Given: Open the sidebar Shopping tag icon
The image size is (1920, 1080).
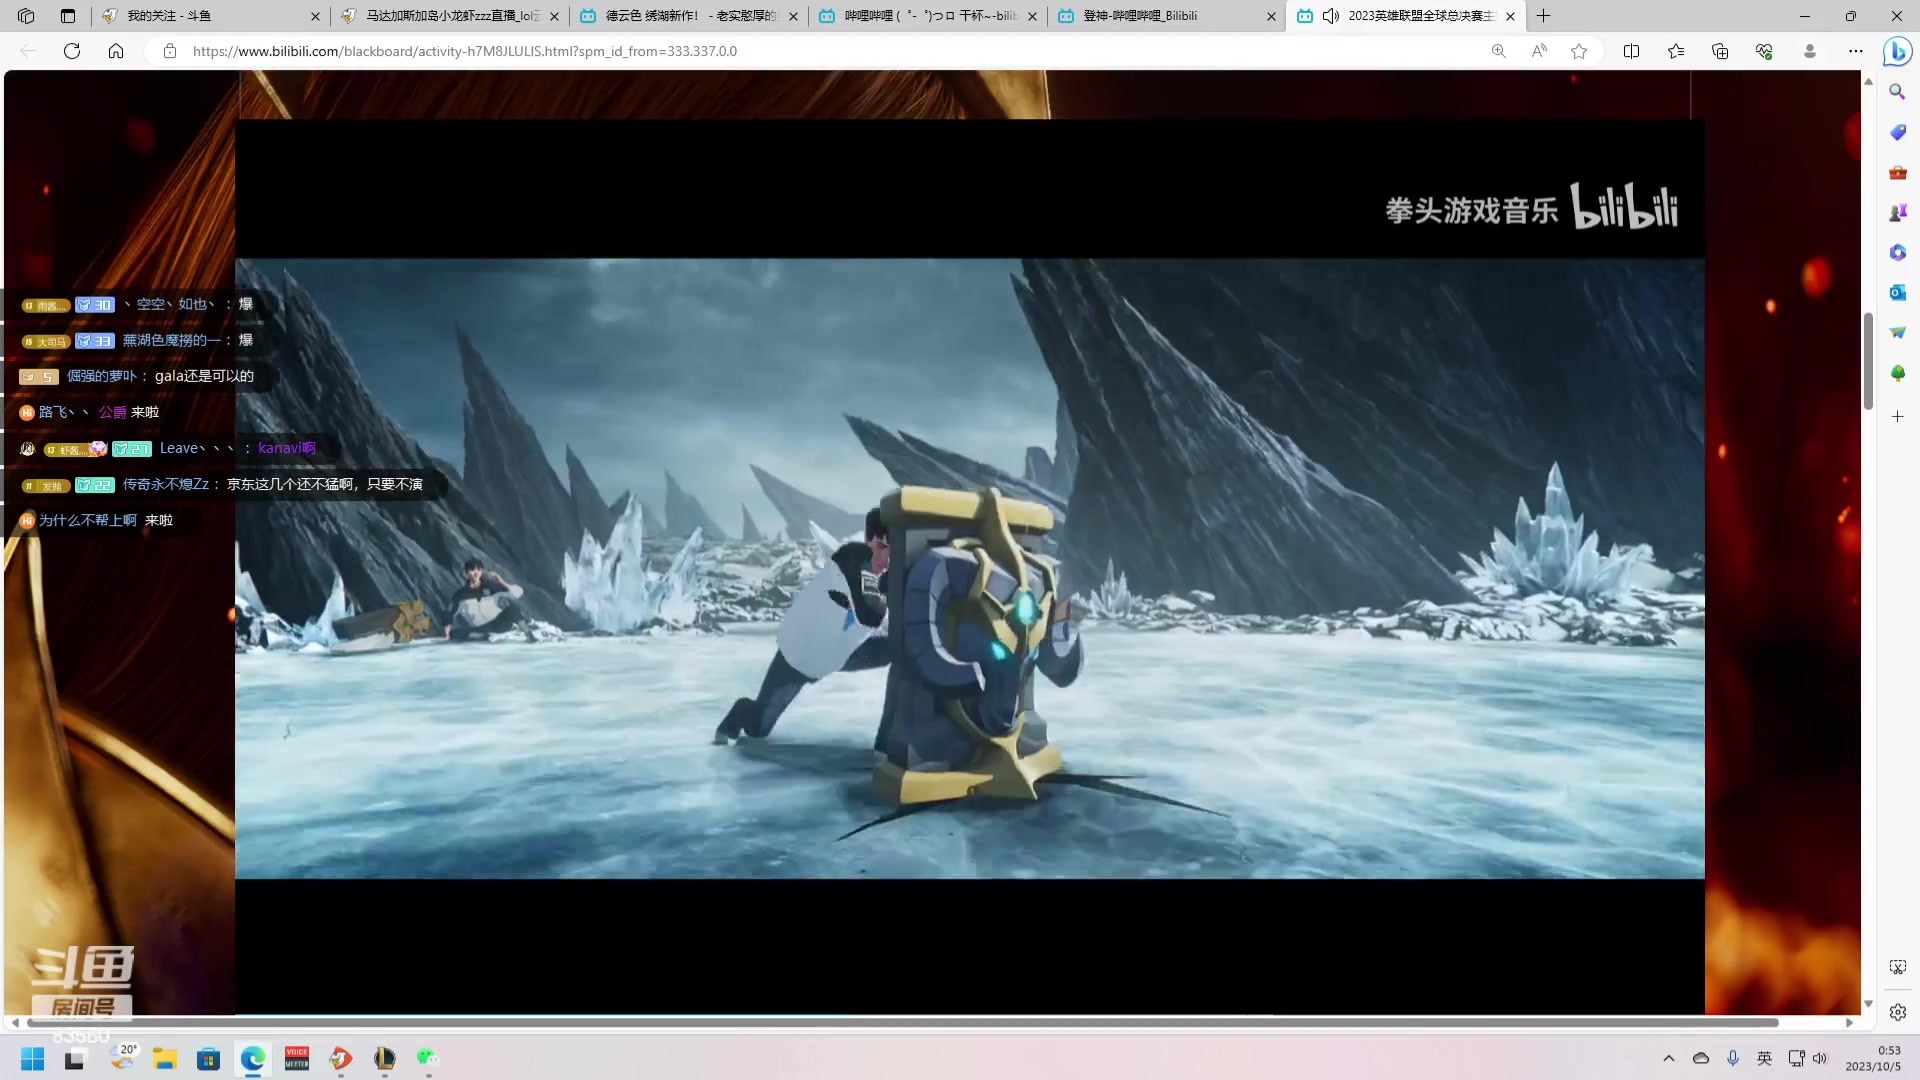Looking at the screenshot, I should click(x=1897, y=132).
